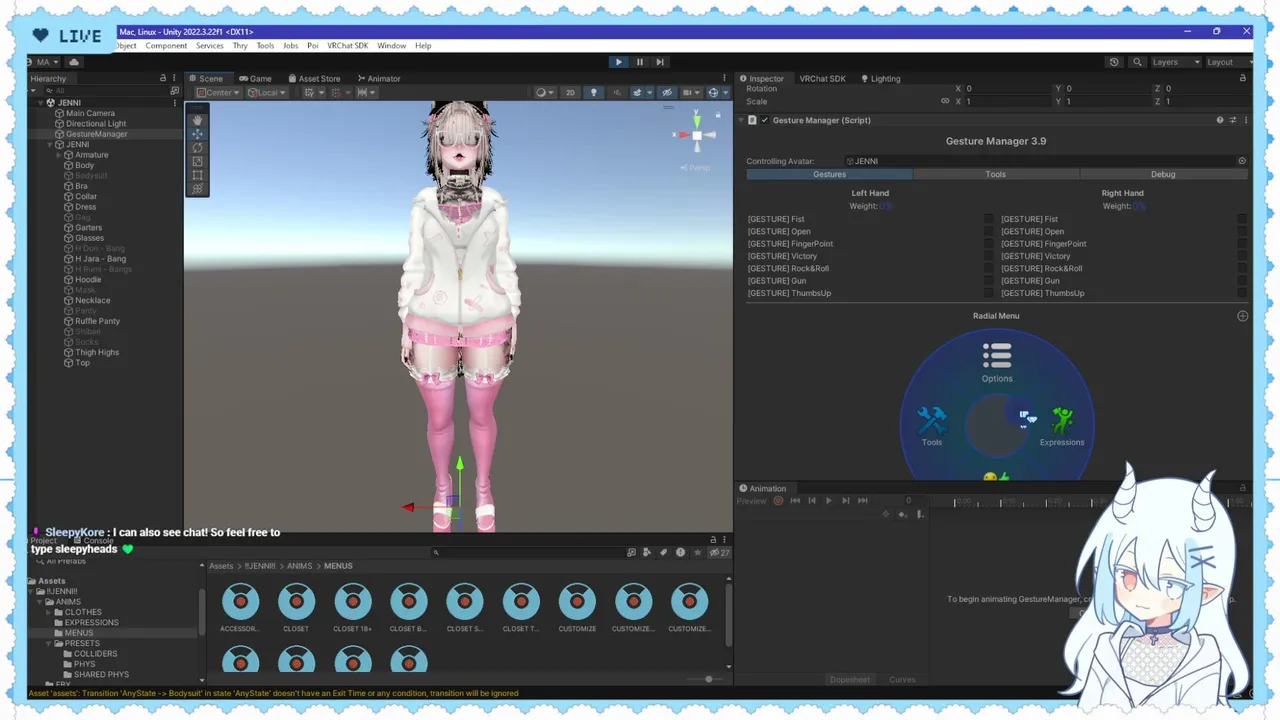Open Unity global search magnifier
Screen dimensions: 1280x720
(x=1137, y=62)
